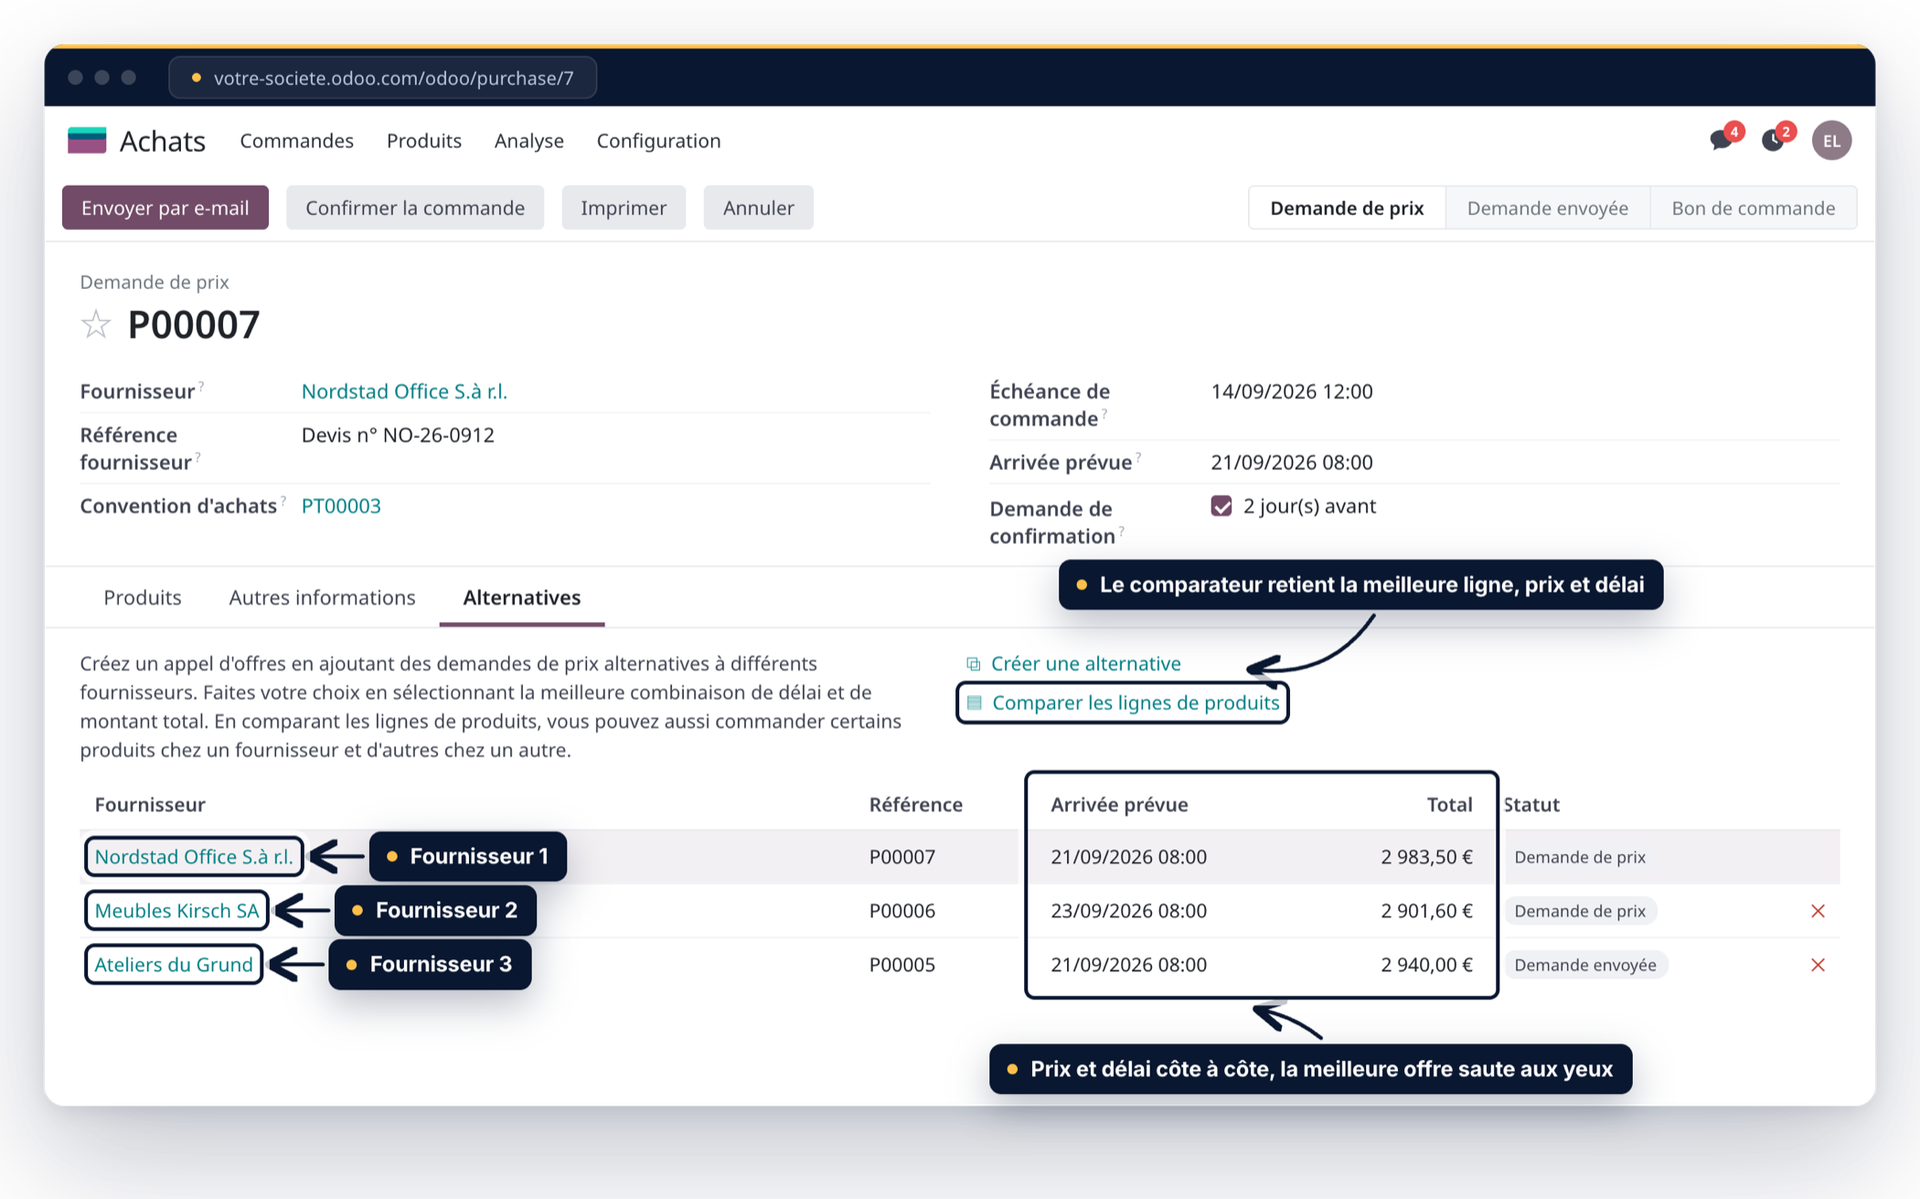Click the compare lines table icon
This screenshot has height=1199, width=1920.
pyautogui.click(x=974, y=703)
